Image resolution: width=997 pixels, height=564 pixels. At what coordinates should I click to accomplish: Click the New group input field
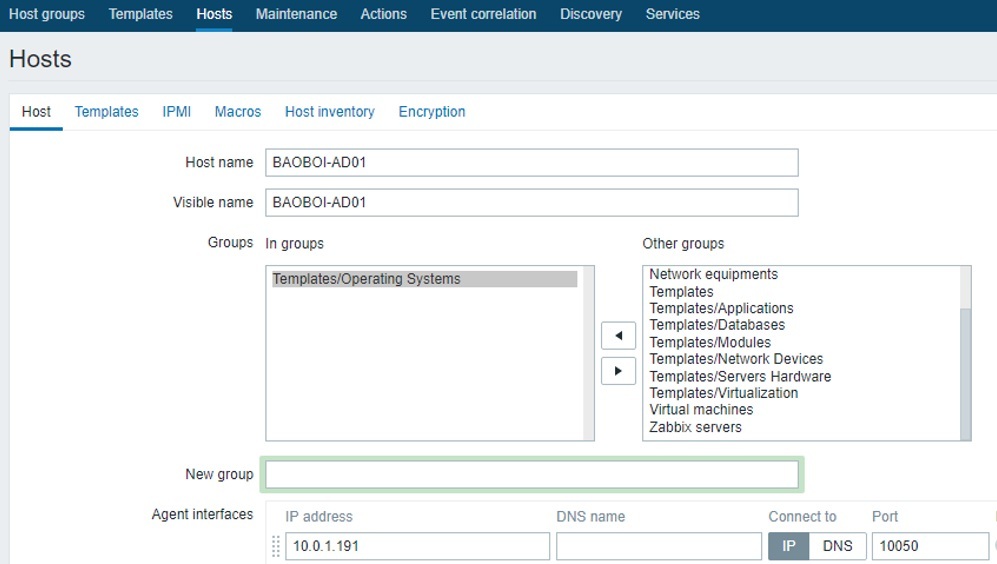tap(531, 474)
